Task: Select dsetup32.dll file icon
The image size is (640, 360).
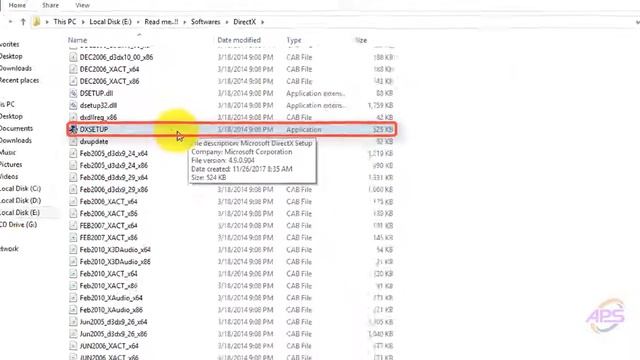Action: click(73, 105)
